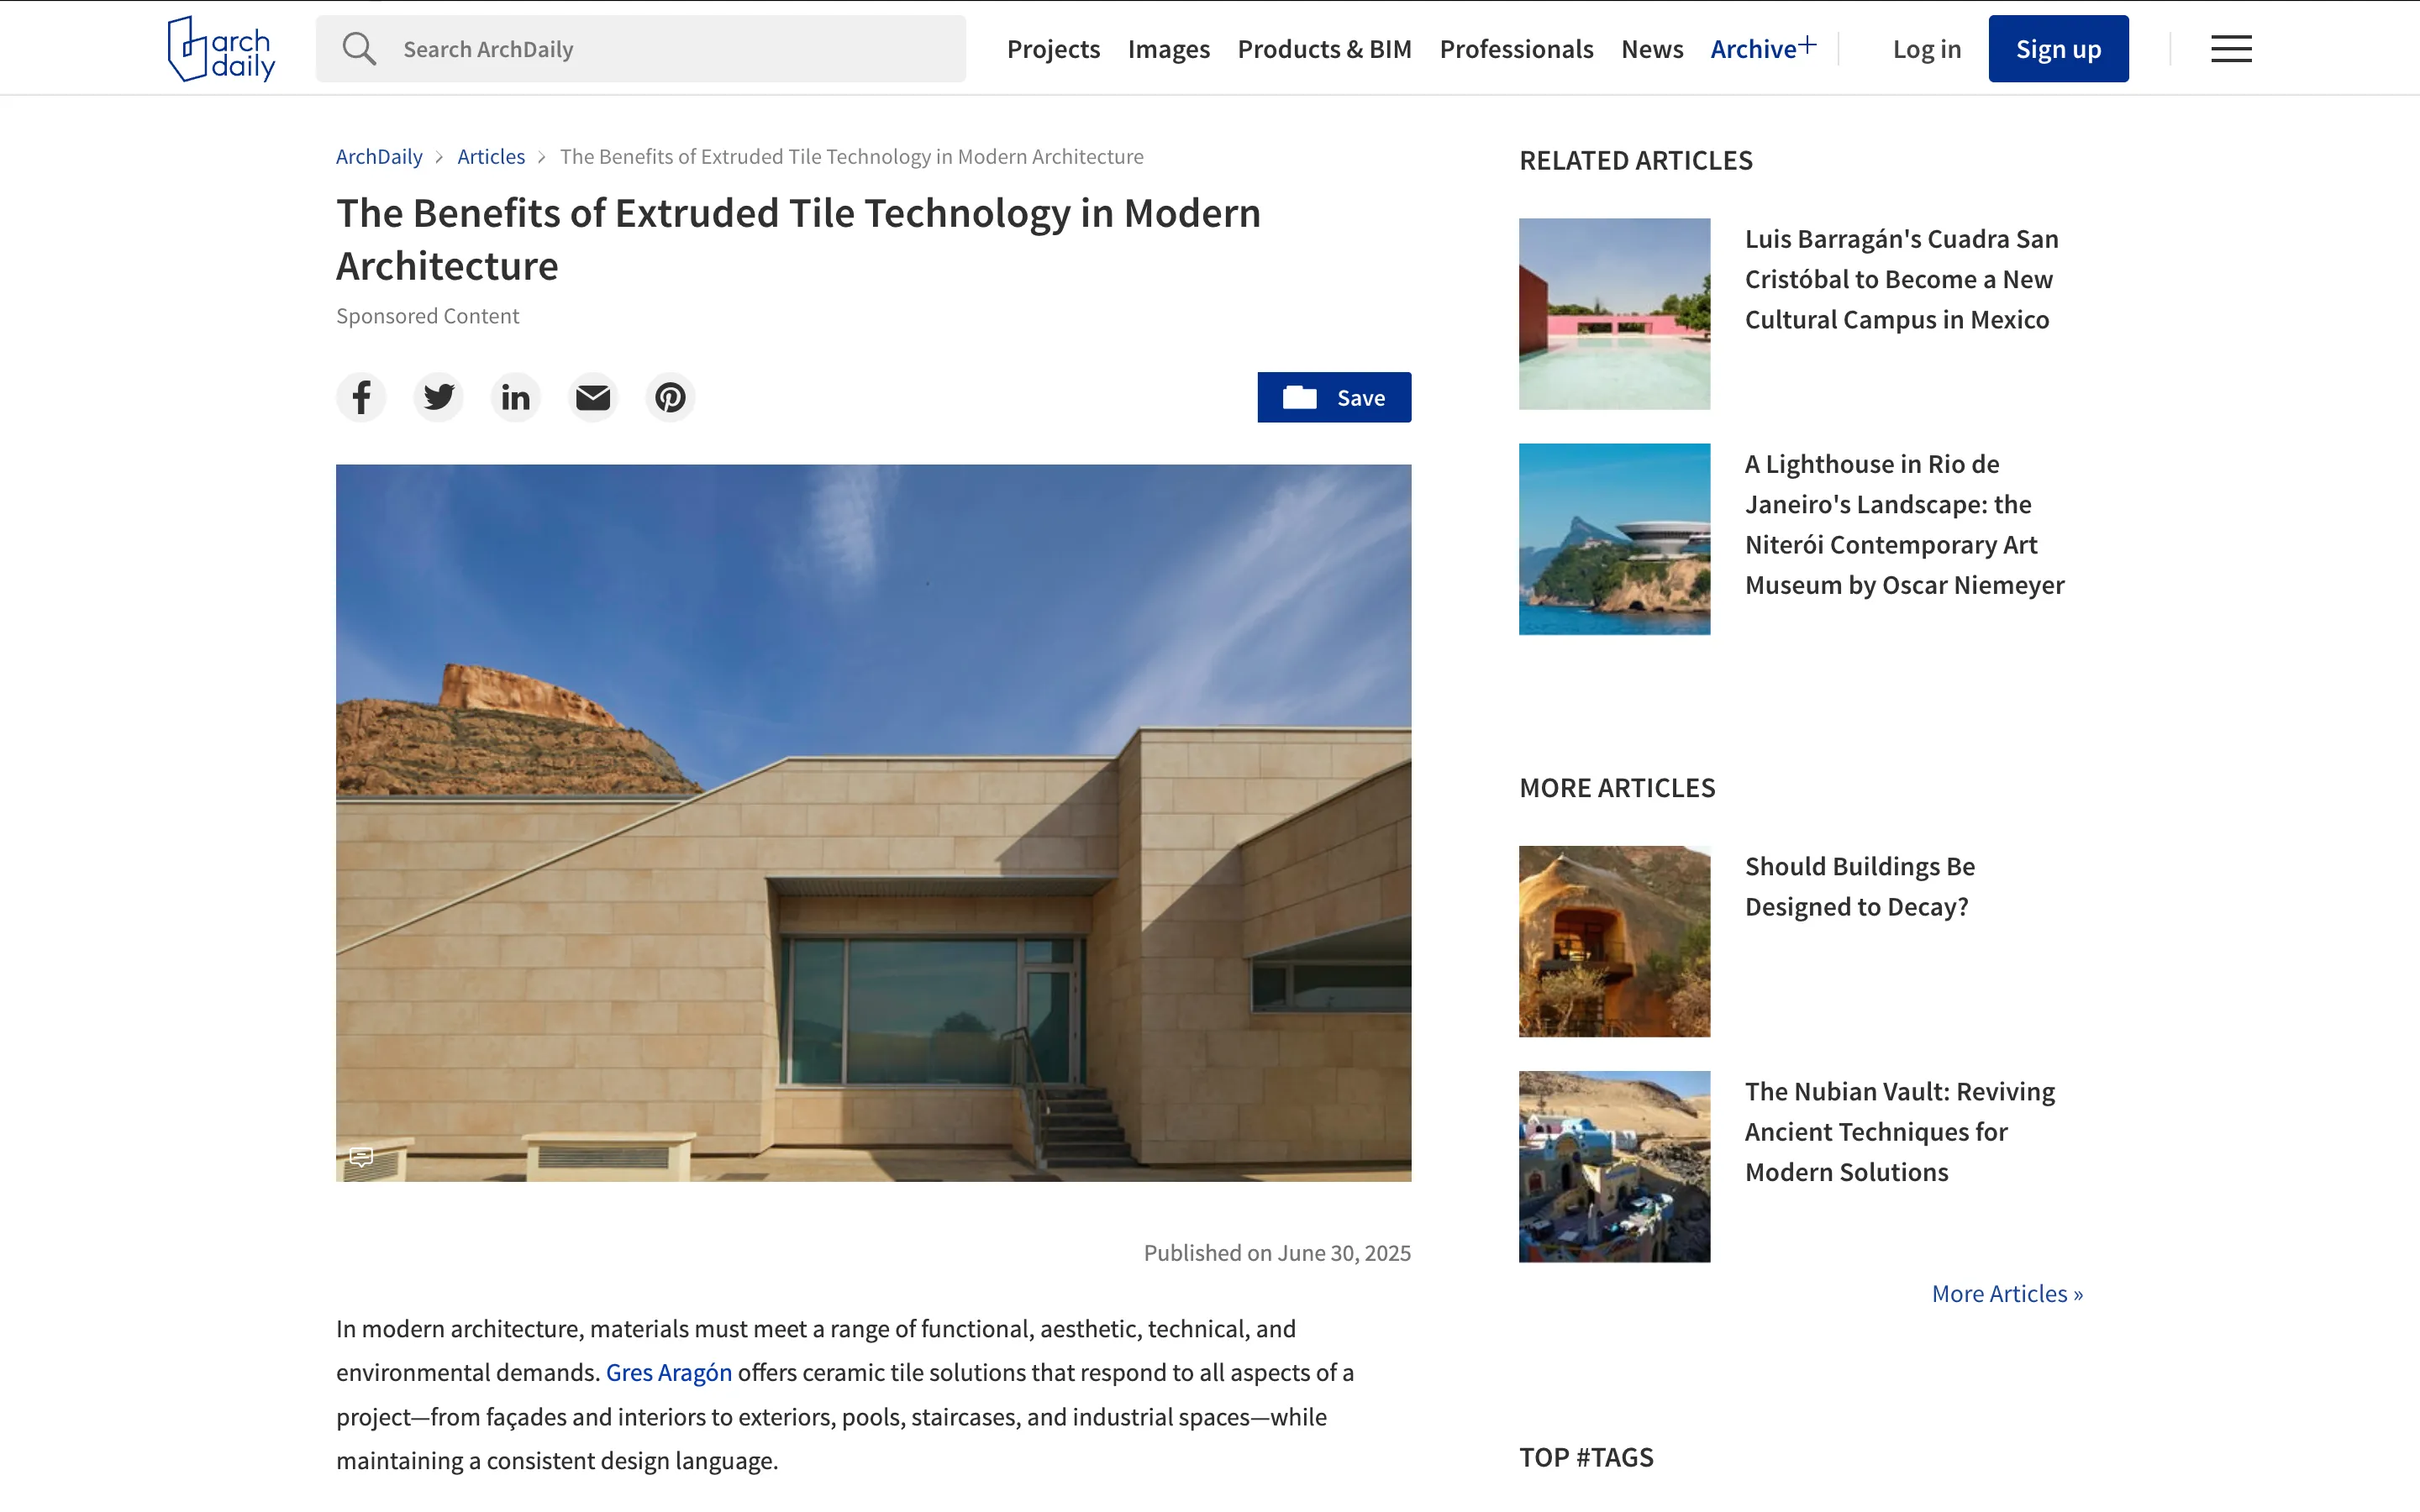Open image caption icon on hero photo
The height and width of the screenshot is (1512, 2420).
361,1157
